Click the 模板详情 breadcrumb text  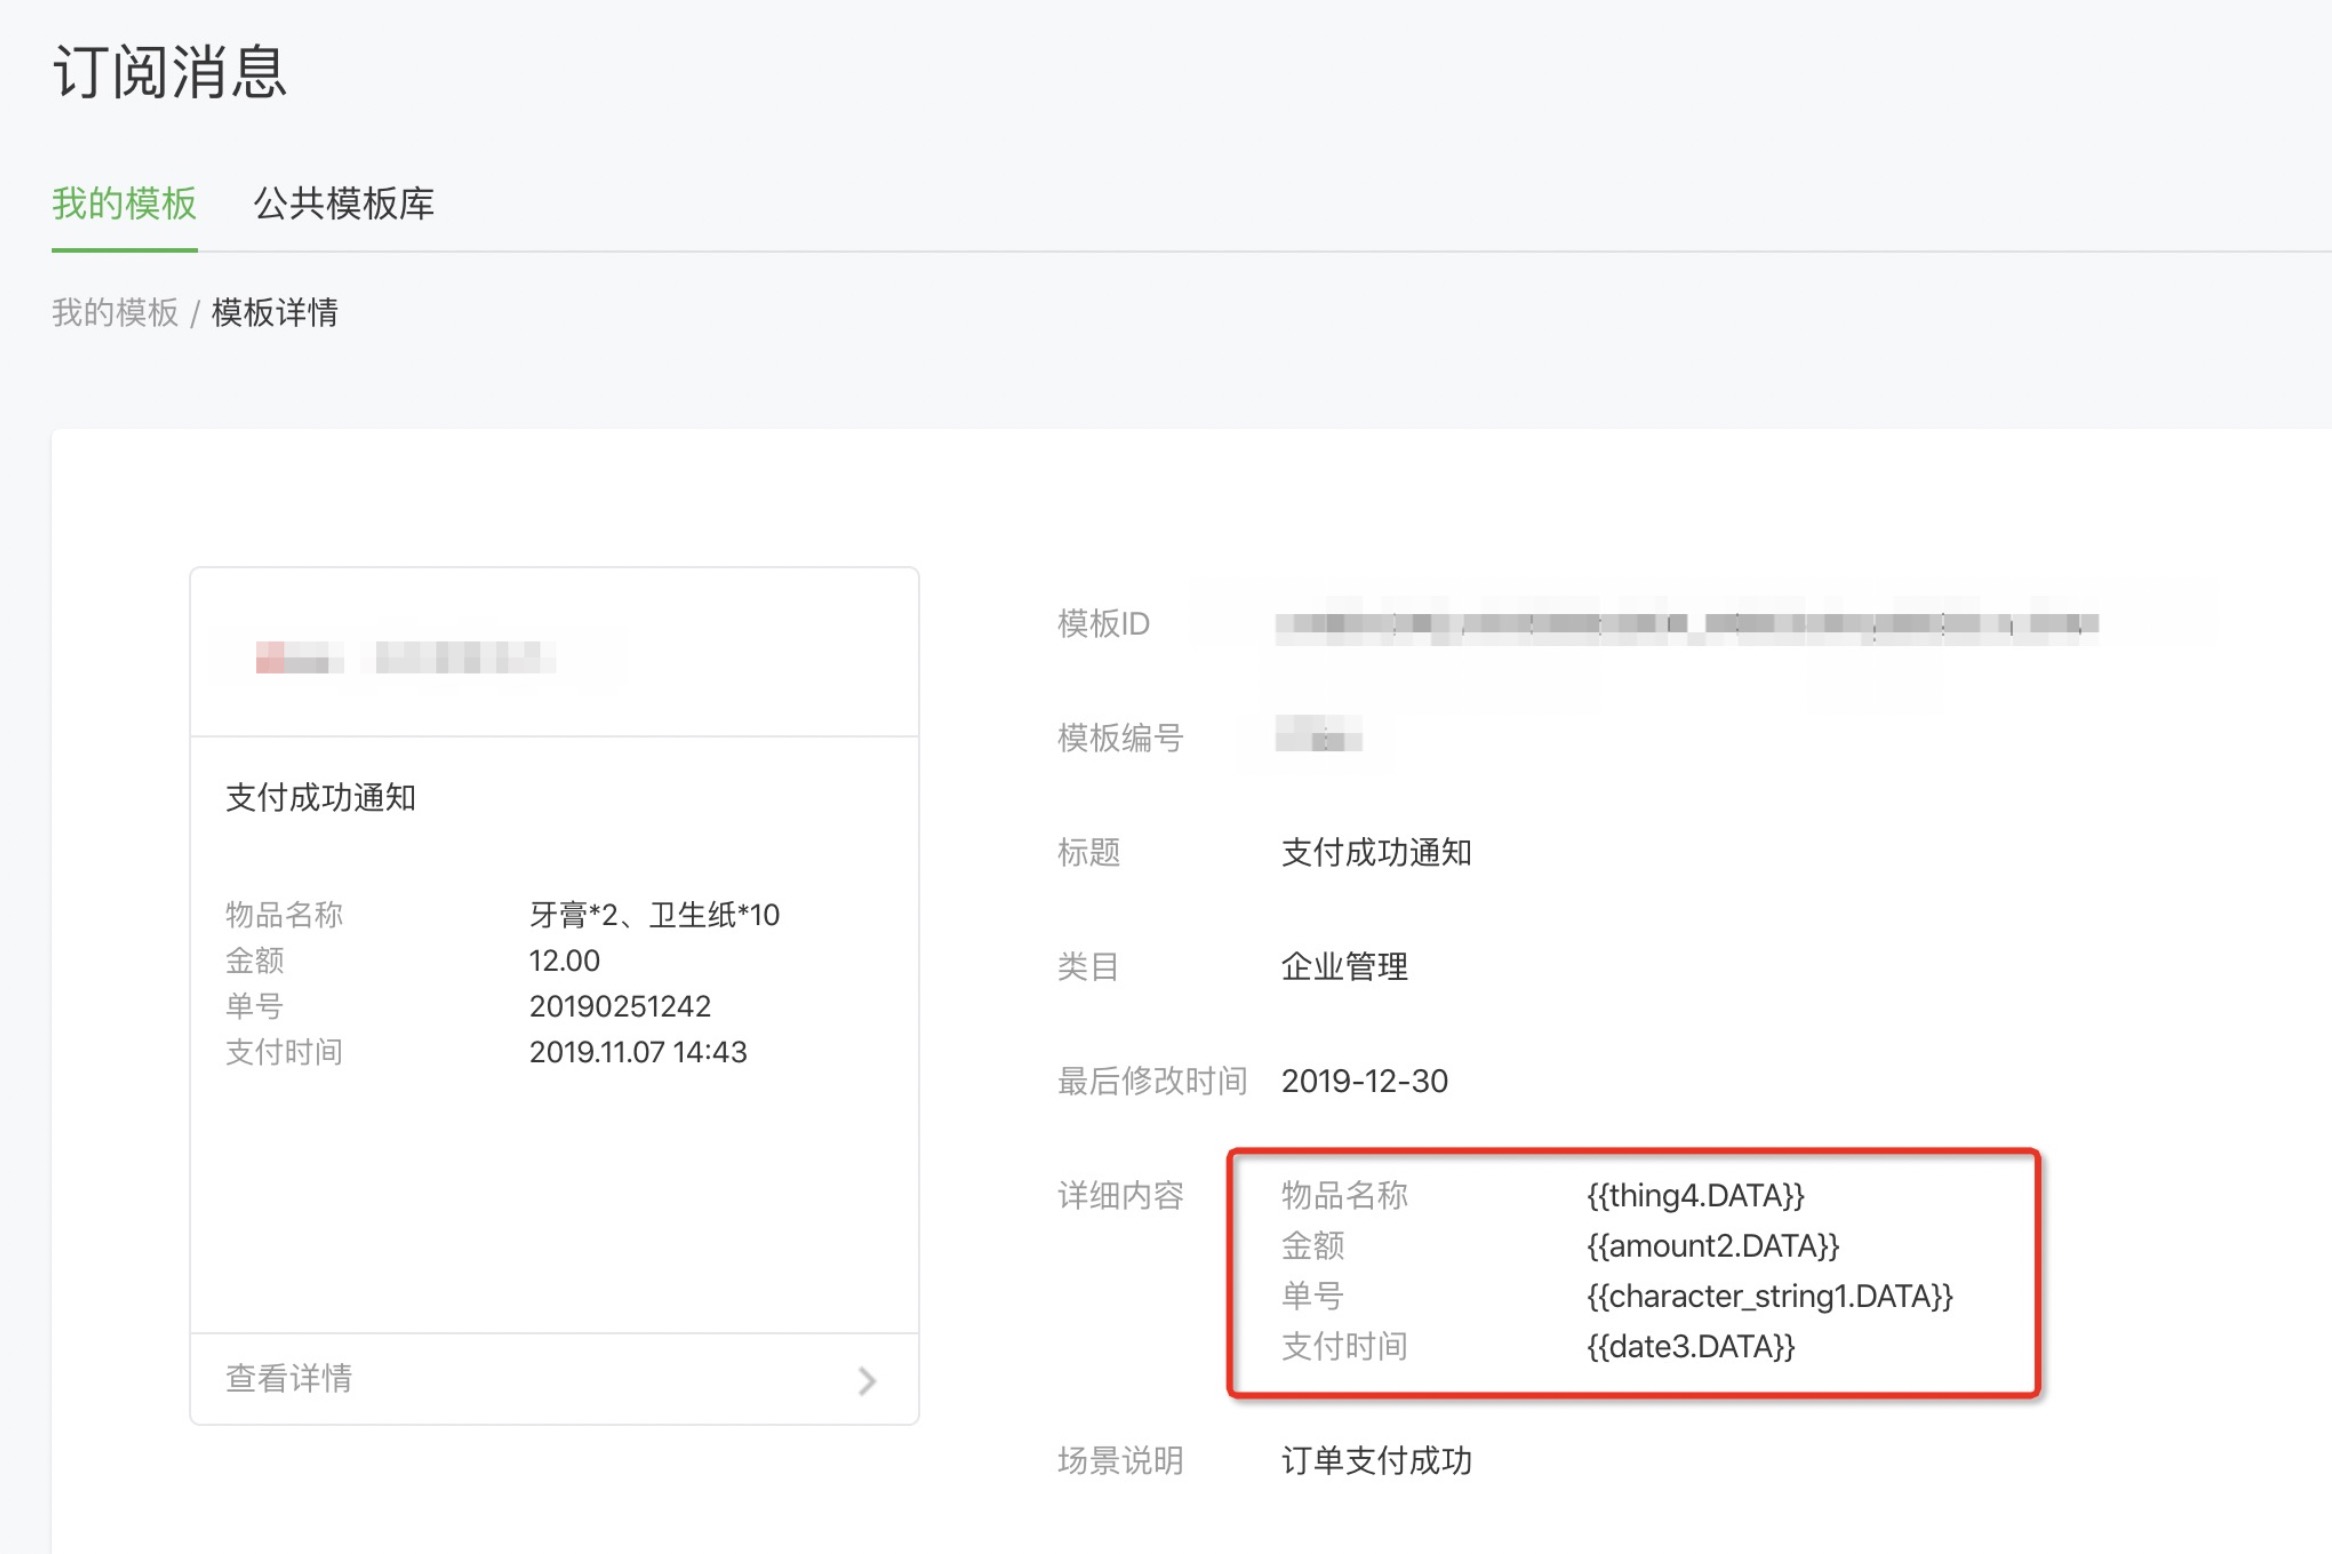tap(274, 313)
